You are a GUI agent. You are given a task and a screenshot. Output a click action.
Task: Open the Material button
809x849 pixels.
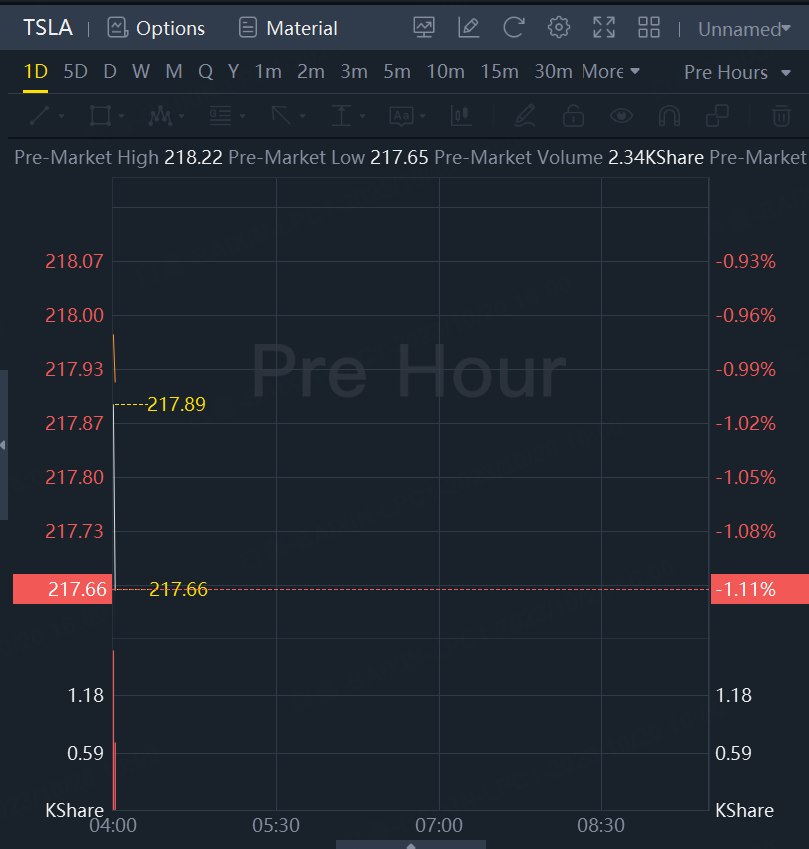point(288,28)
